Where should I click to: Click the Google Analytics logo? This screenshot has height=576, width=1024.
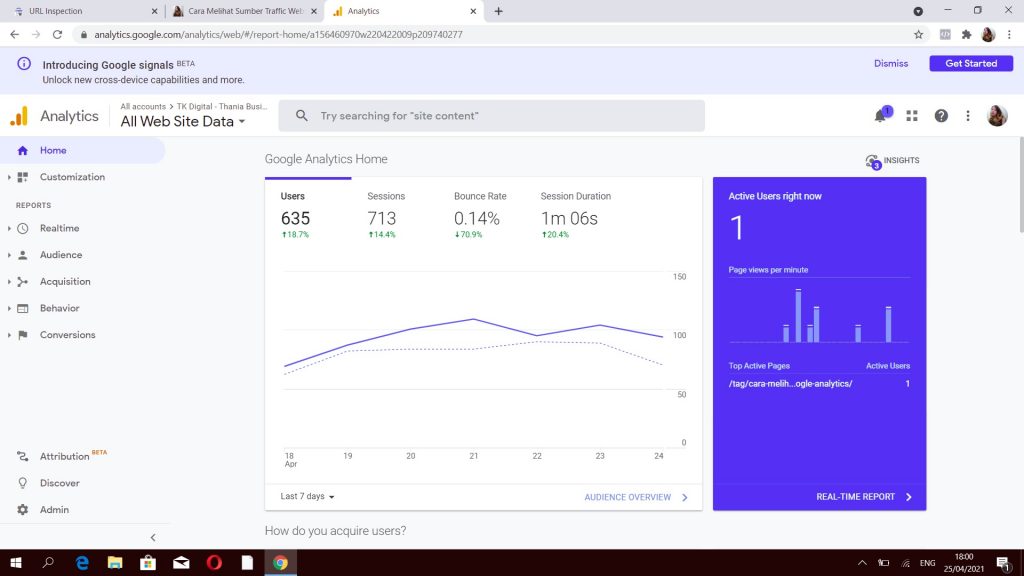20,116
